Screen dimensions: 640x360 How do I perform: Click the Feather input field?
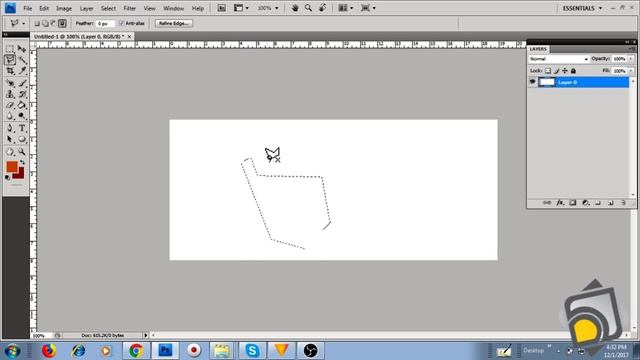(x=105, y=24)
